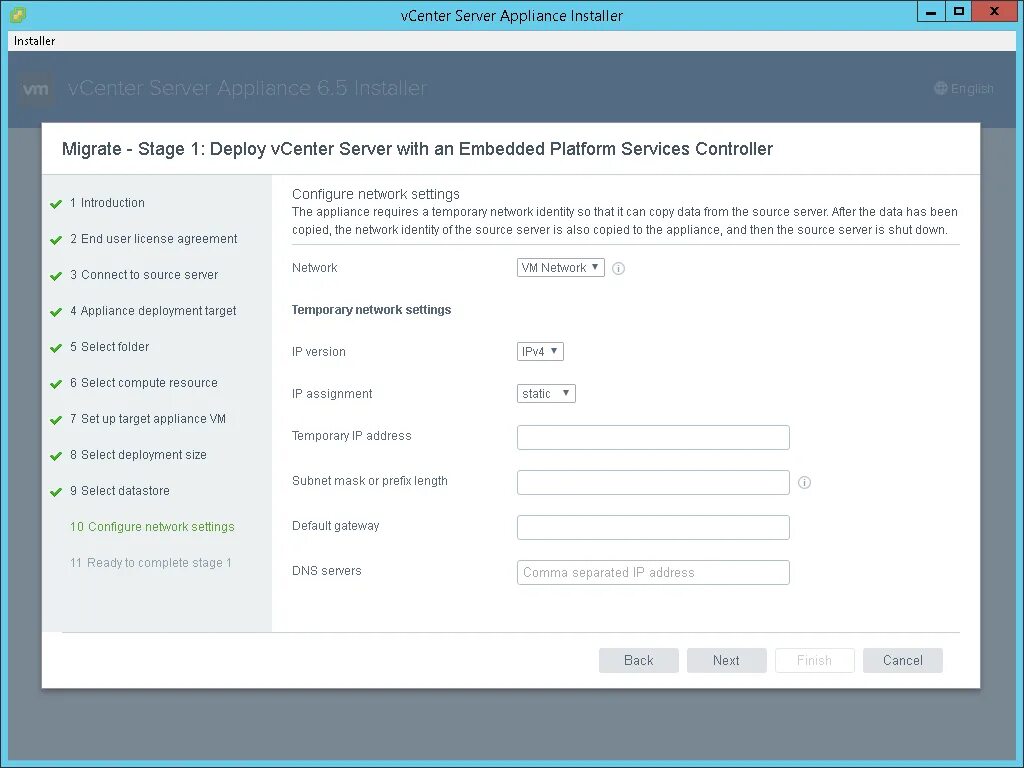Click the info icon beside Subnet mask field

click(804, 483)
